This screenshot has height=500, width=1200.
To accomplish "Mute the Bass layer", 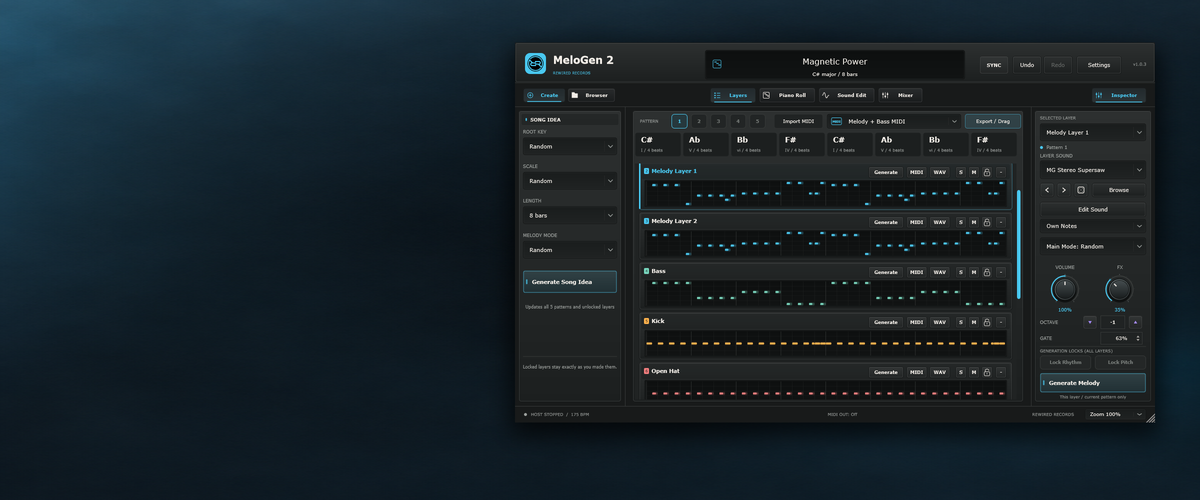I will 974,272.
